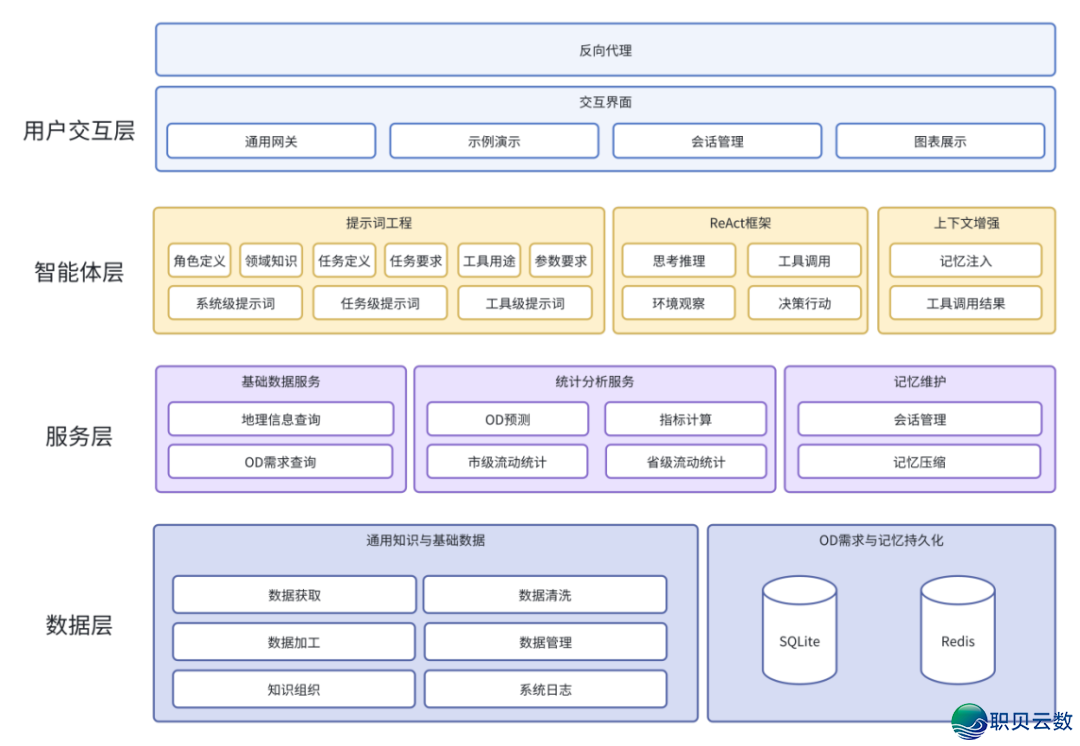Click the 系统级提示词 box
This screenshot has height=746, width=1080.
[235, 303]
